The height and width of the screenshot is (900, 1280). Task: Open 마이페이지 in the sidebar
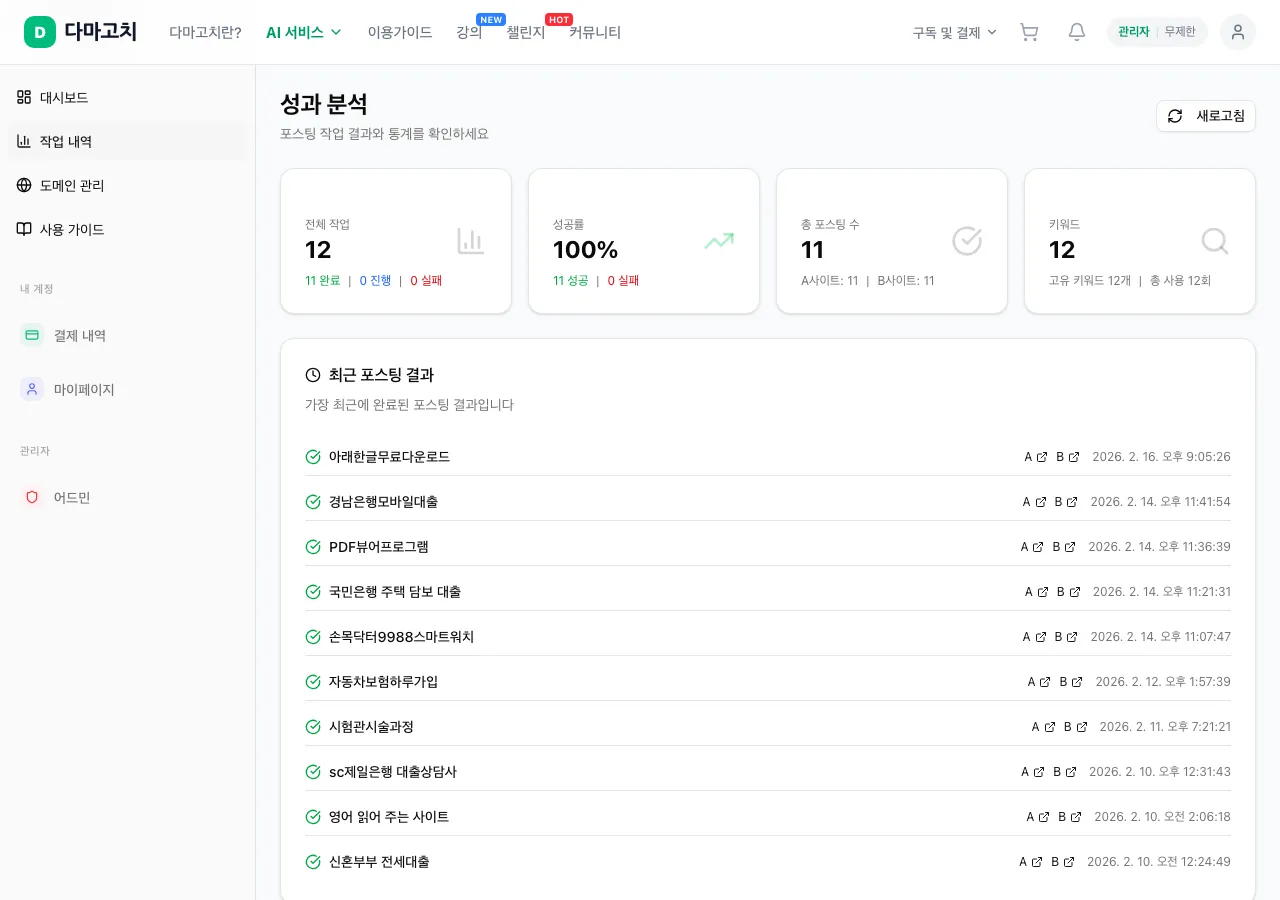(x=127, y=389)
